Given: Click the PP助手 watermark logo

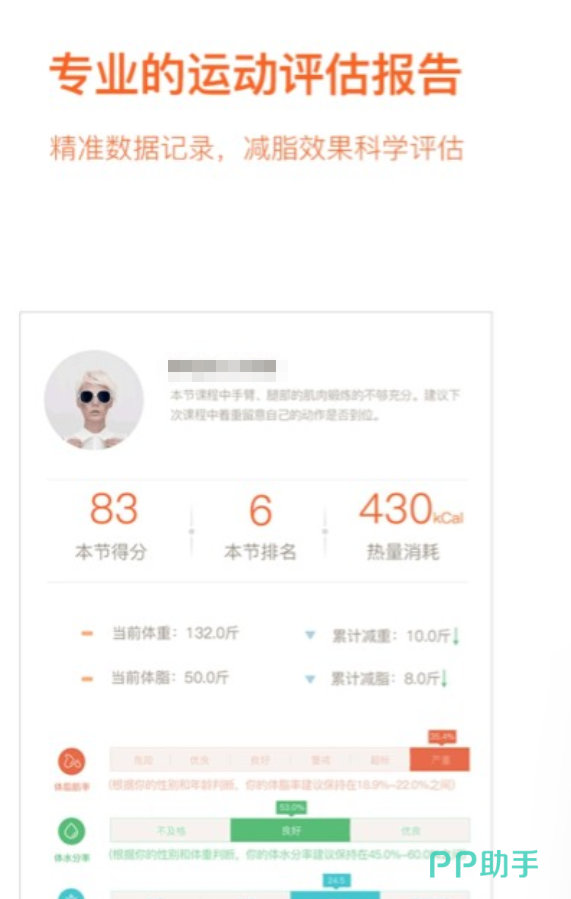Looking at the screenshot, I should pos(484,864).
